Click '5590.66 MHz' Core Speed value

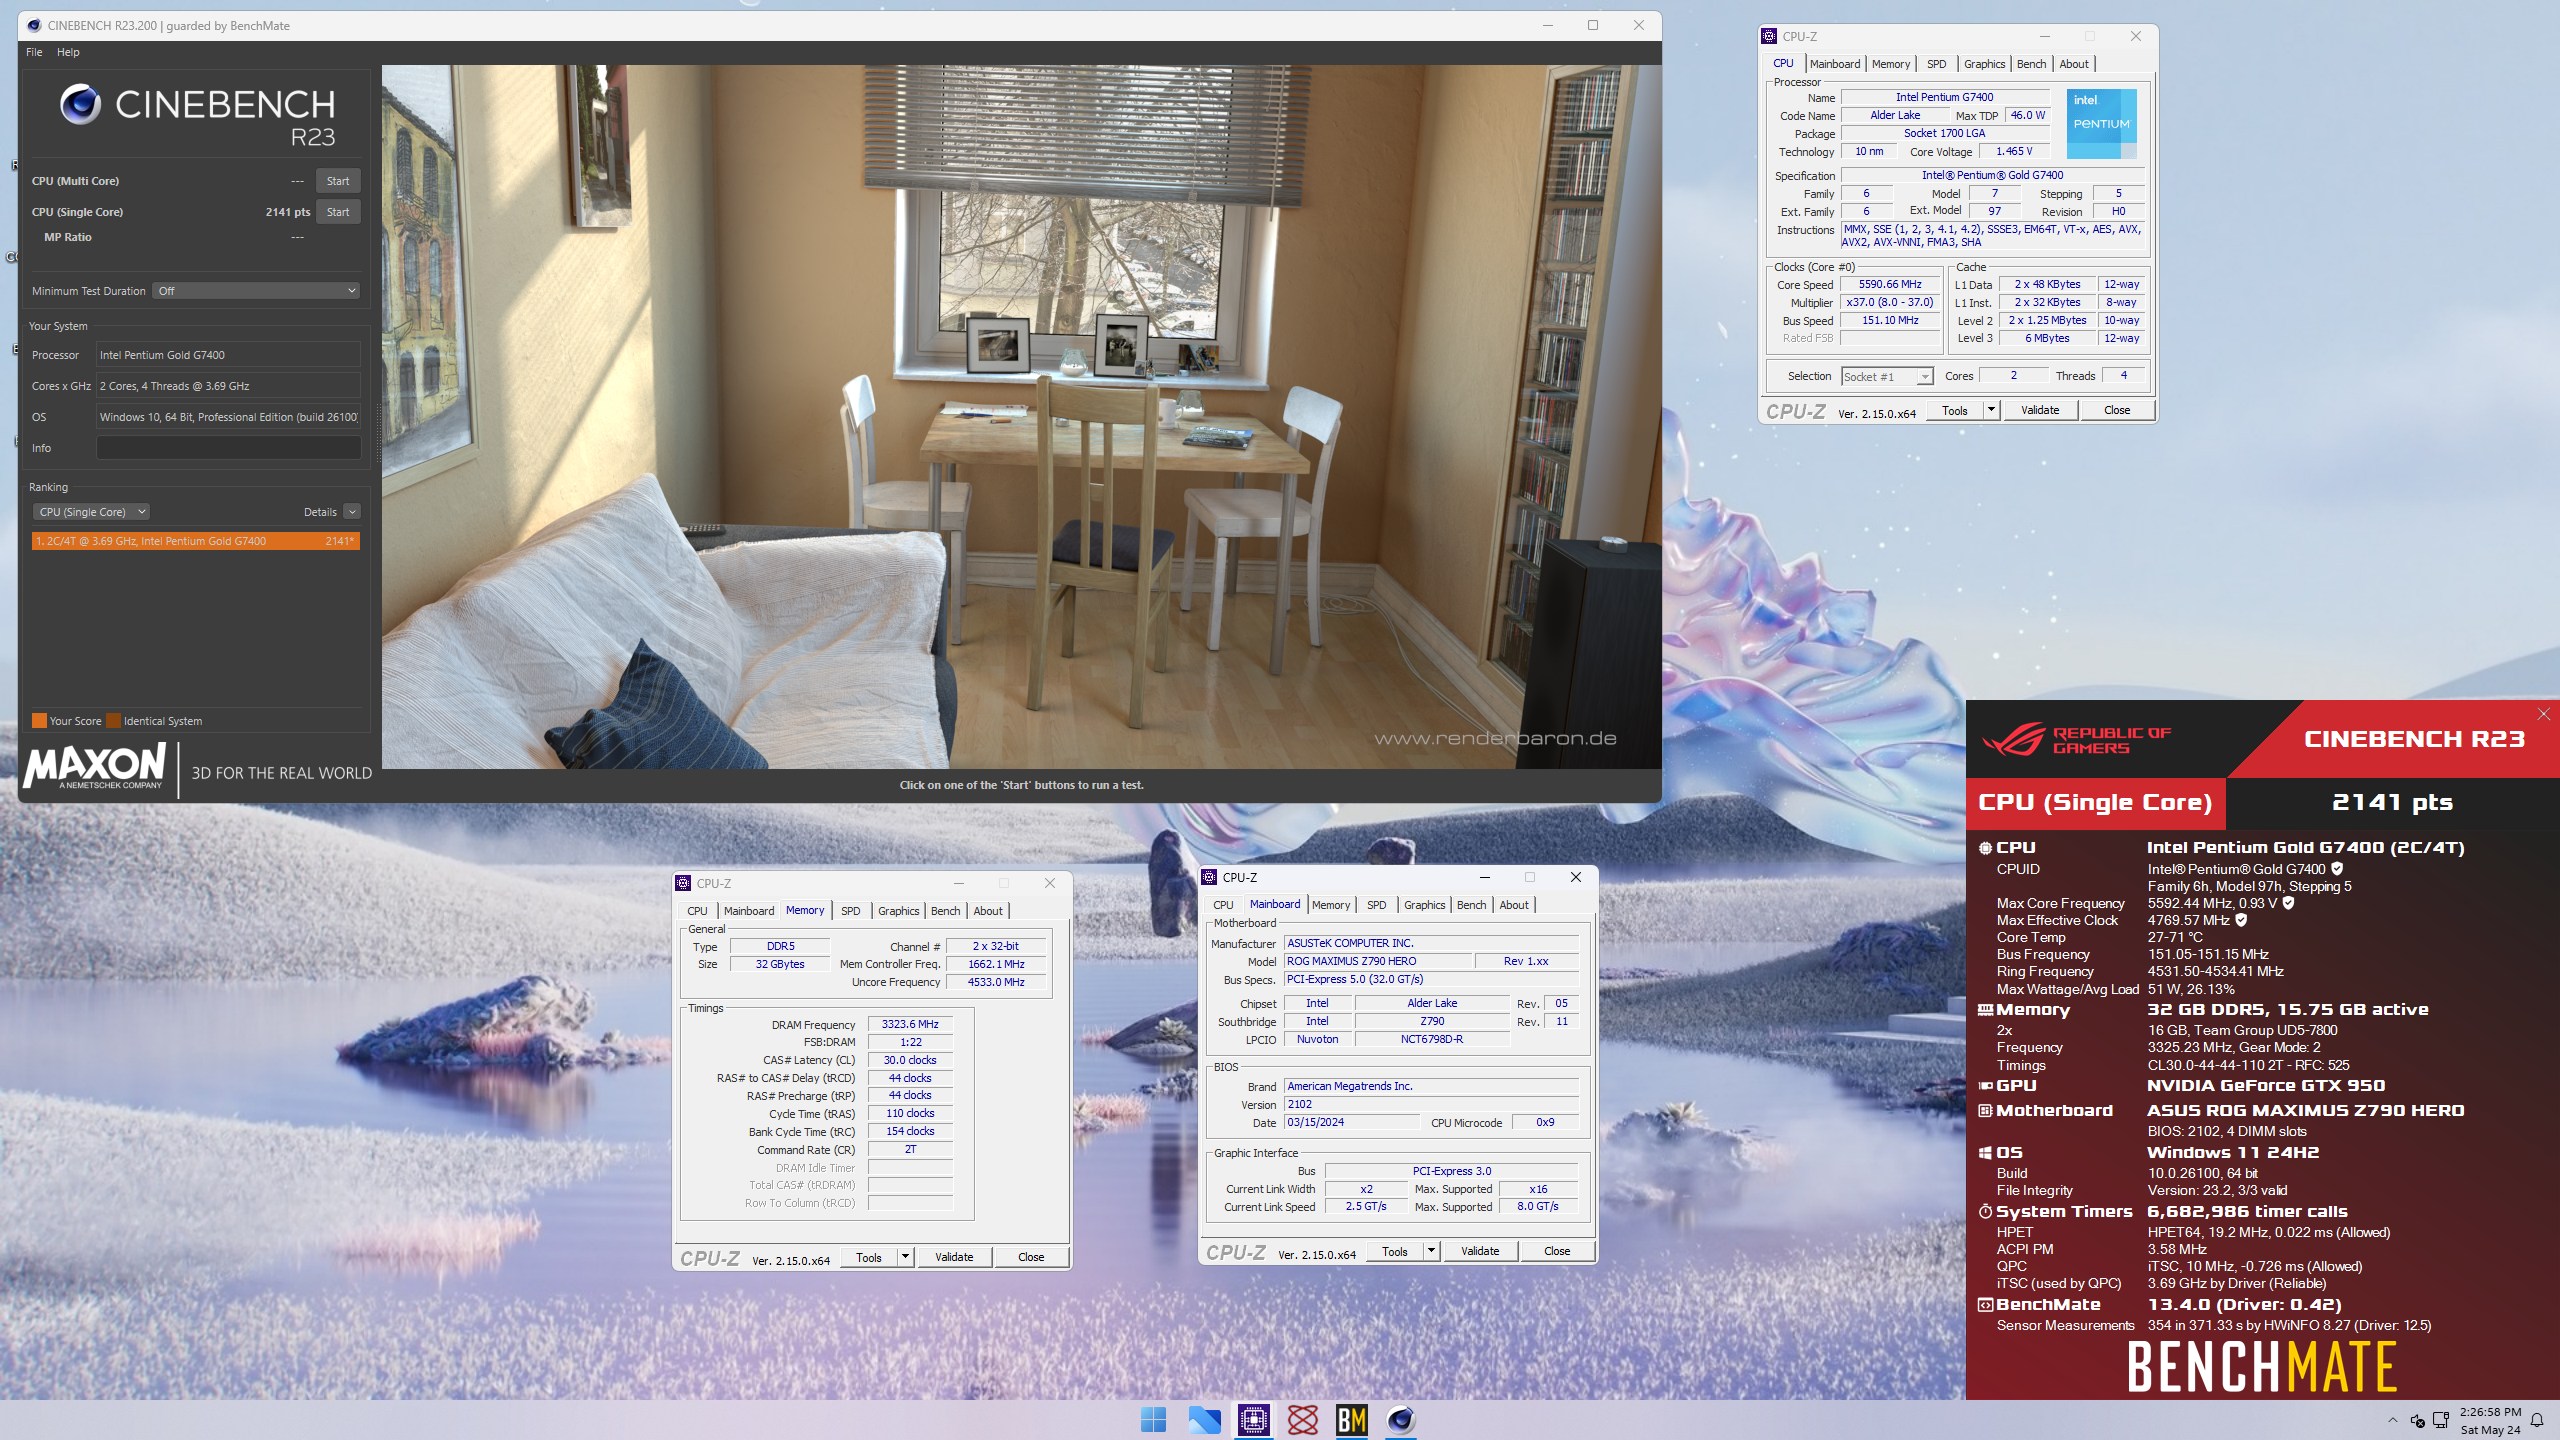[x=1890, y=285]
